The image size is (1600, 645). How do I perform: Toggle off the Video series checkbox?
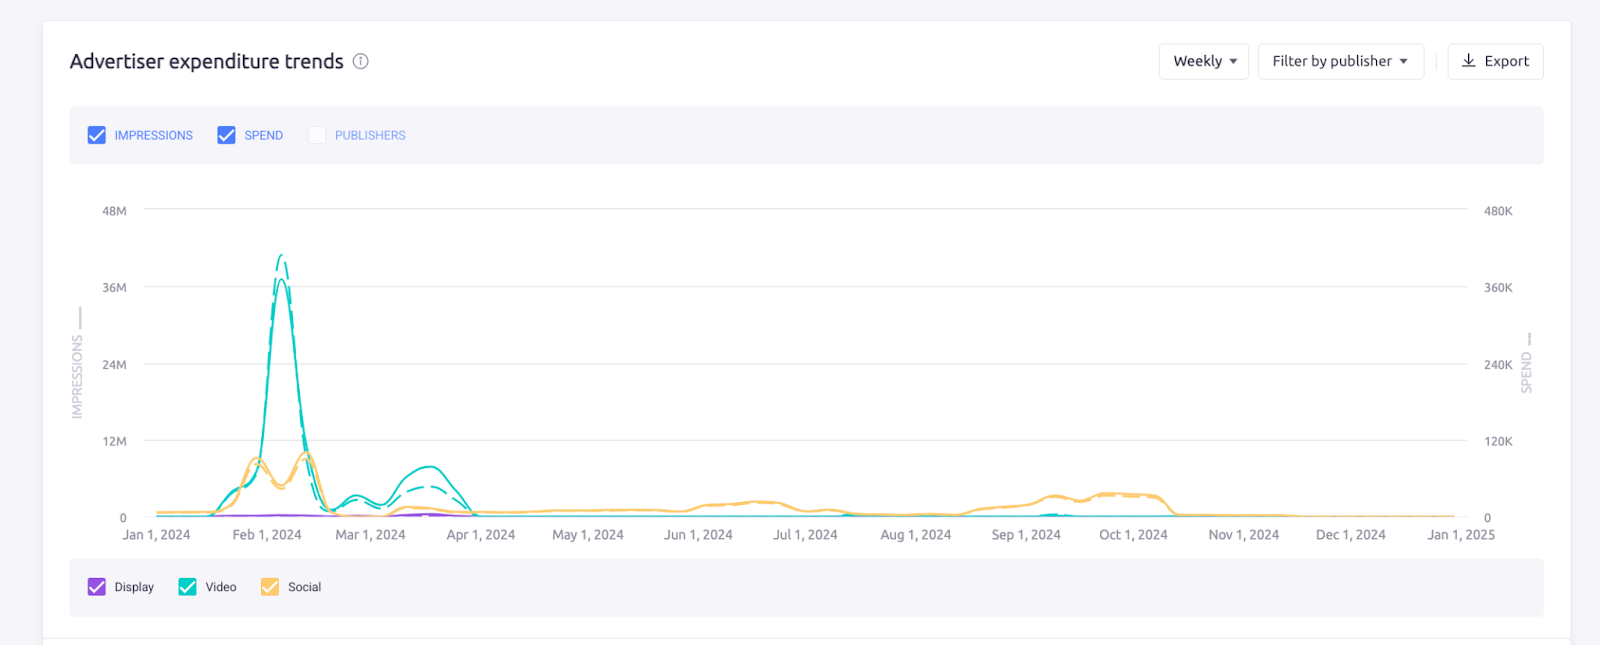[x=186, y=586]
